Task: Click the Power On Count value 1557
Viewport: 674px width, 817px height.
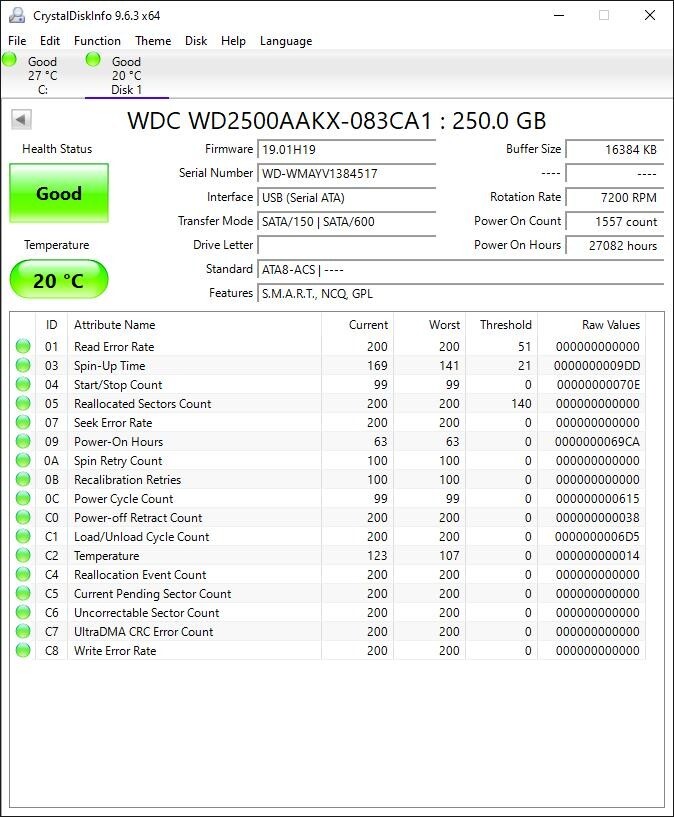Action: 615,221
